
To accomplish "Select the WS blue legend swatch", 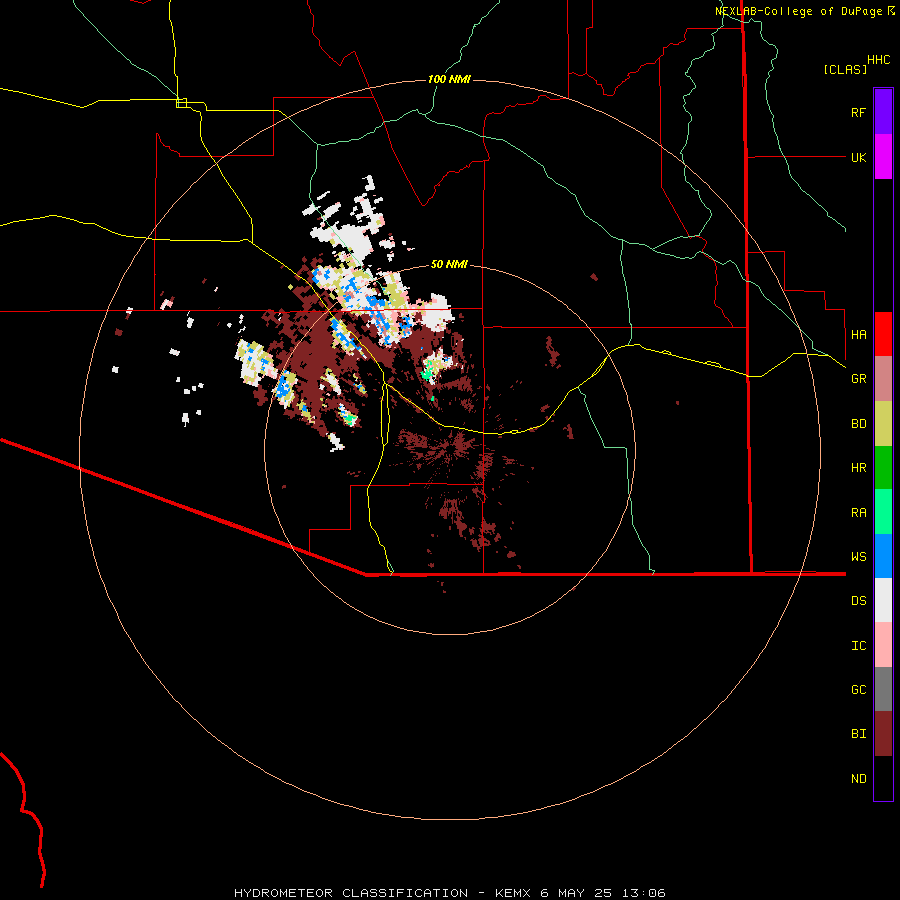I will click(x=883, y=556).
